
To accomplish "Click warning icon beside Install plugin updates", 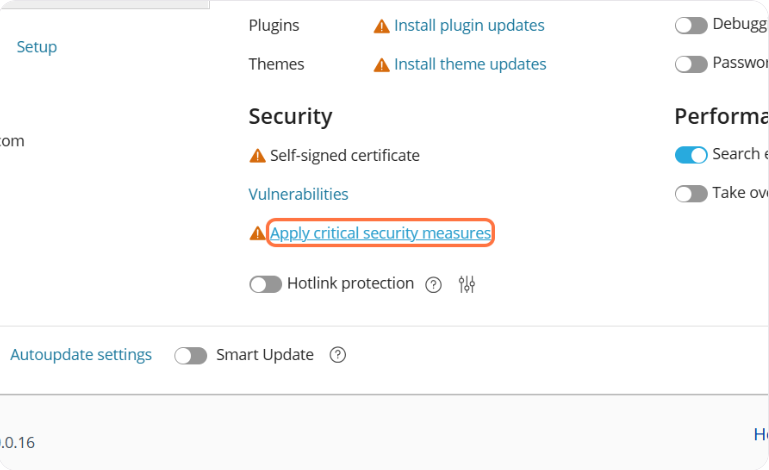I will click(381, 26).
